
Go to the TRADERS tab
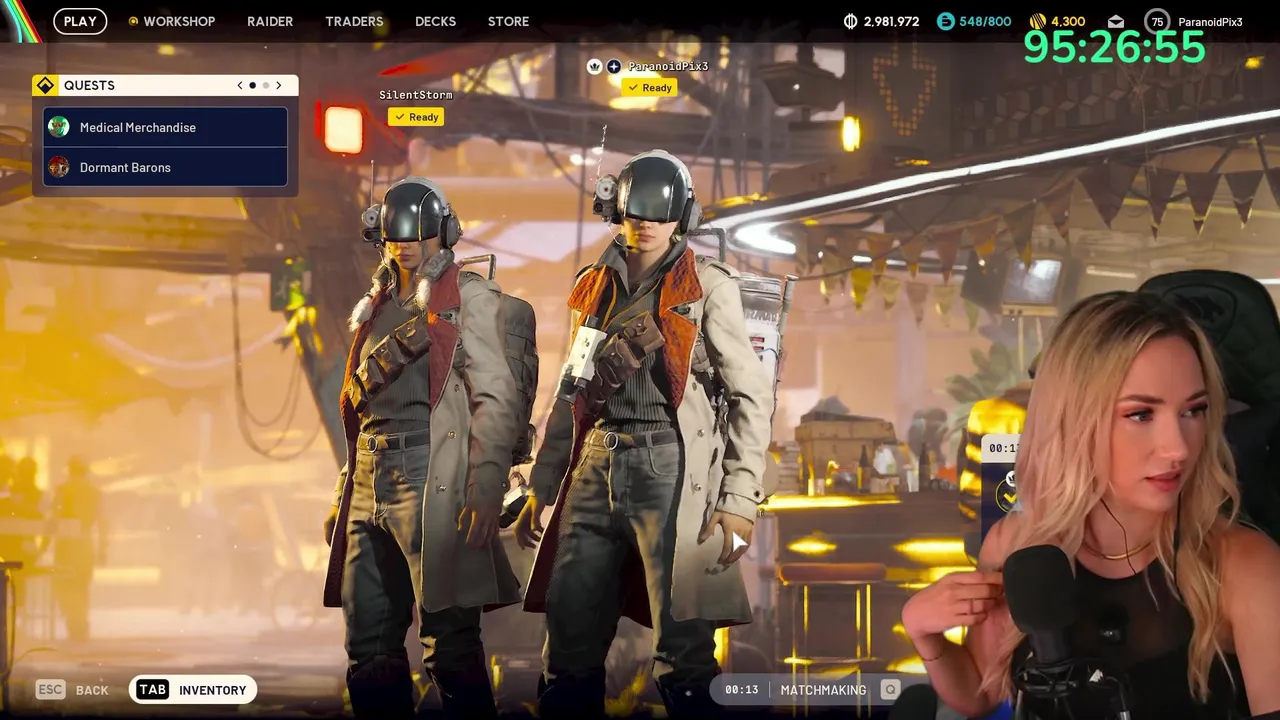tap(354, 21)
